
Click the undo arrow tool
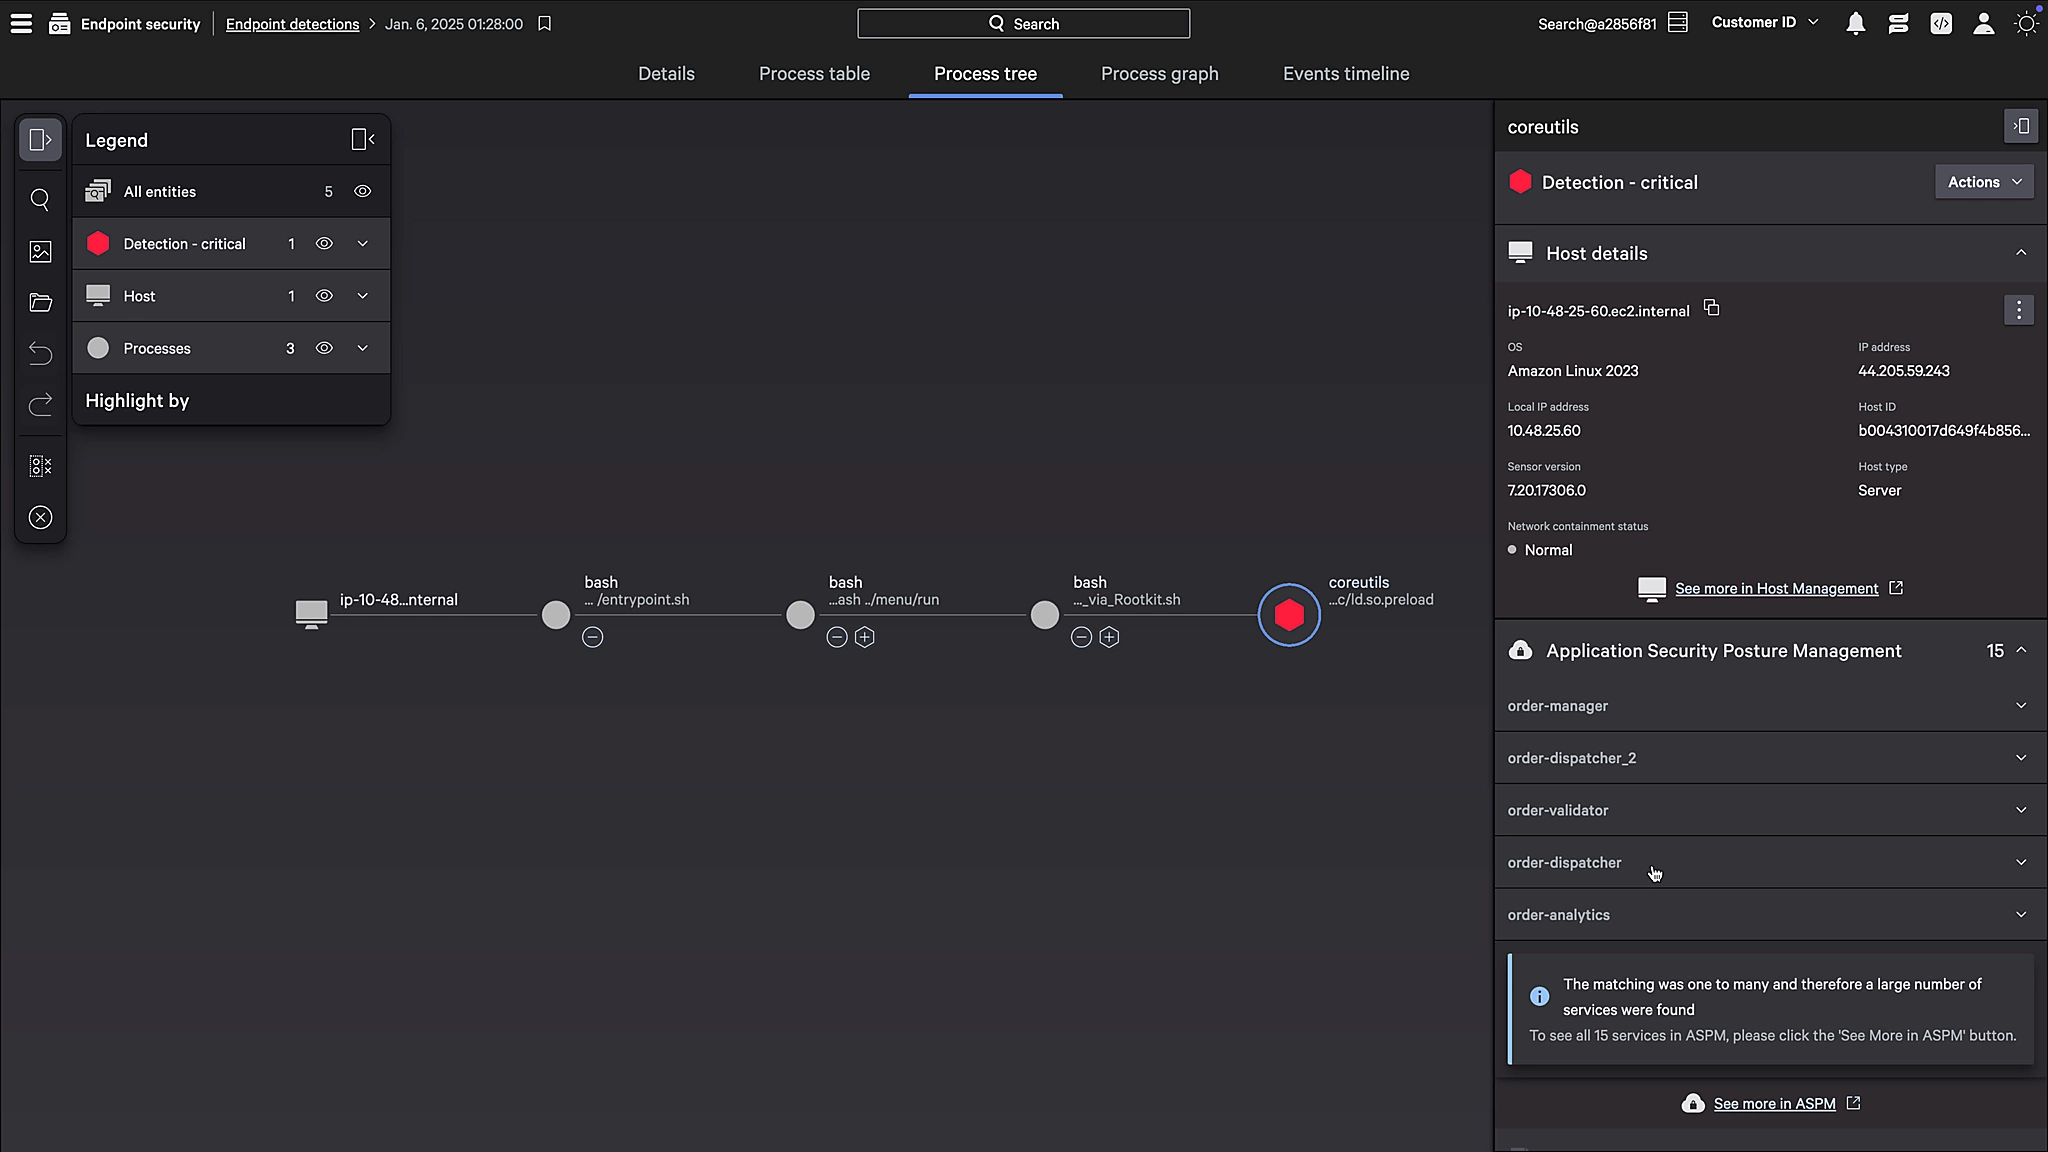pyautogui.click(x=40, y=353)
